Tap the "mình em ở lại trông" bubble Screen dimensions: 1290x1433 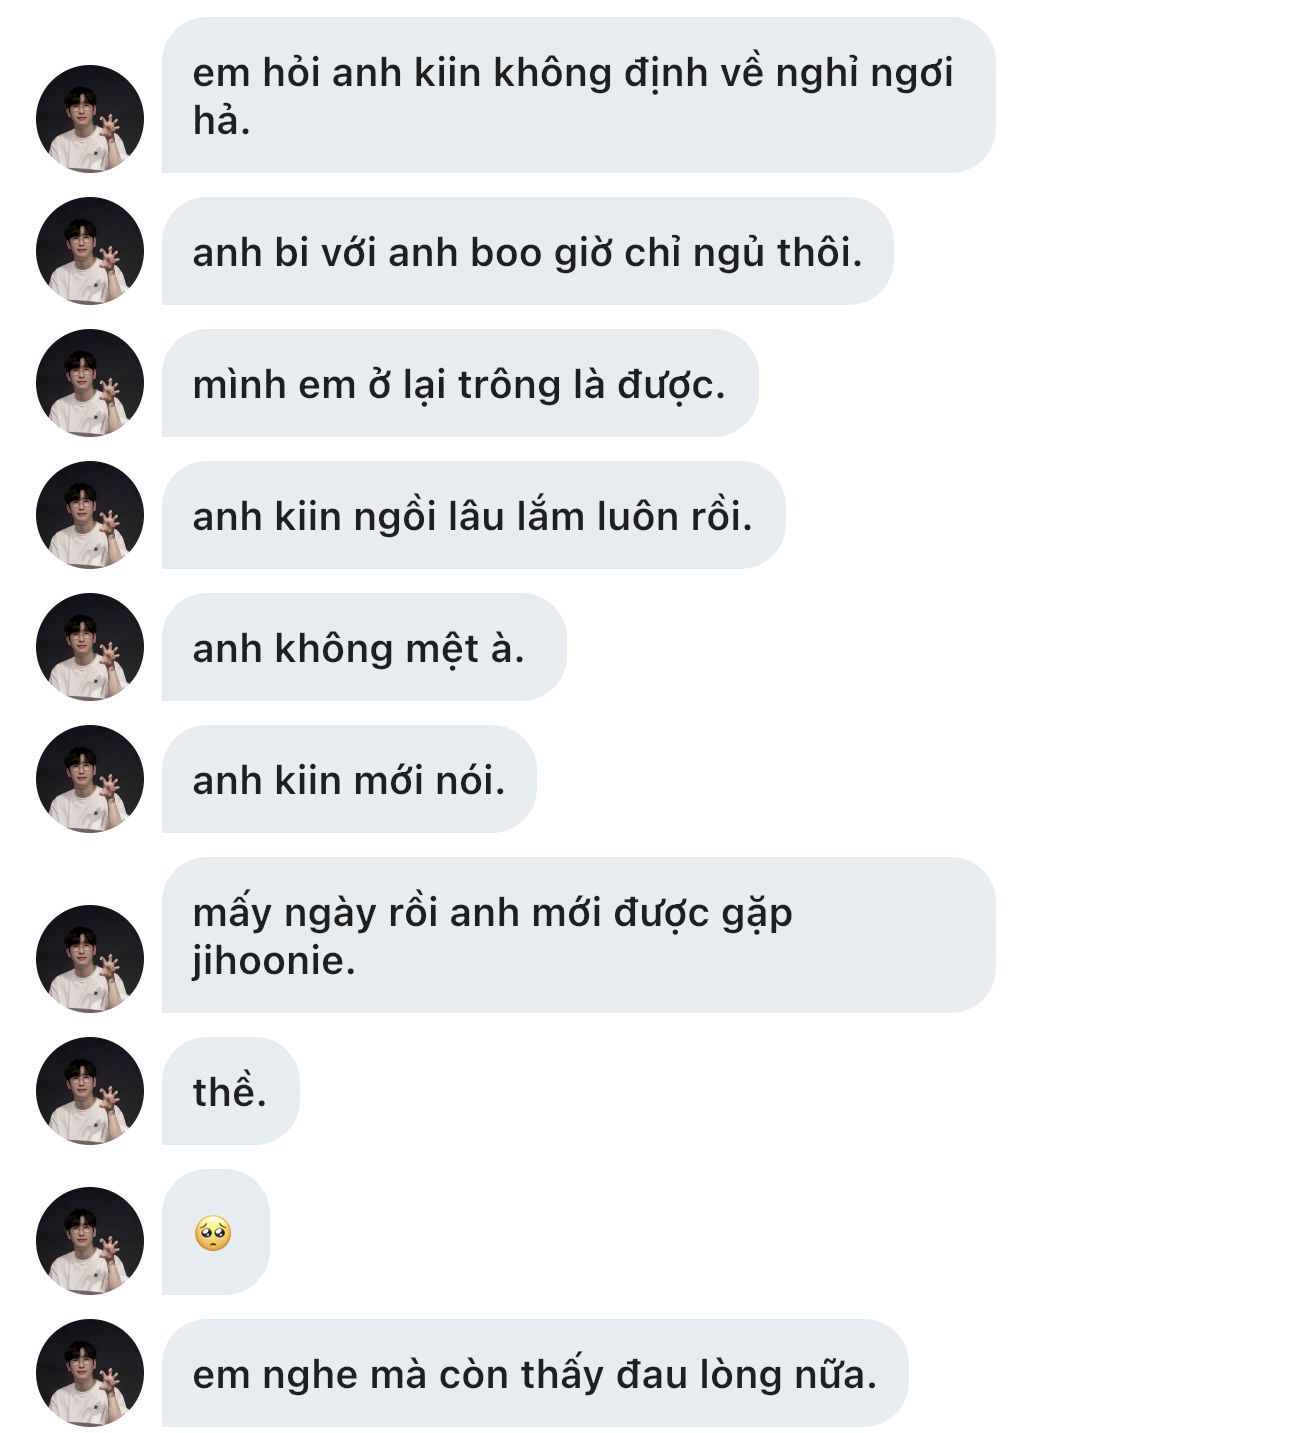coord(459,384)
